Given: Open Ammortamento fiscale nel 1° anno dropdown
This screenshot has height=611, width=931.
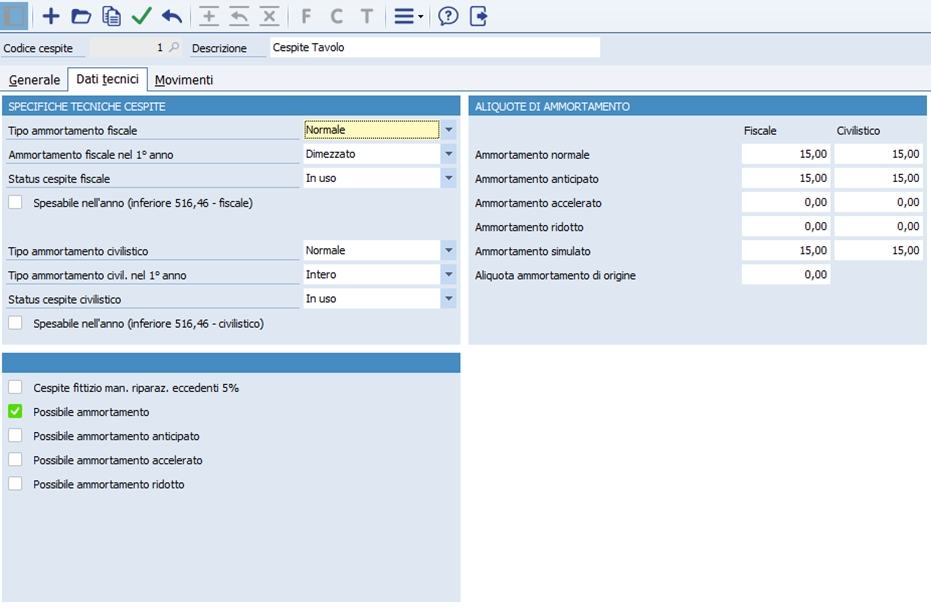Looking at the screenshot, I should (449, 154).
